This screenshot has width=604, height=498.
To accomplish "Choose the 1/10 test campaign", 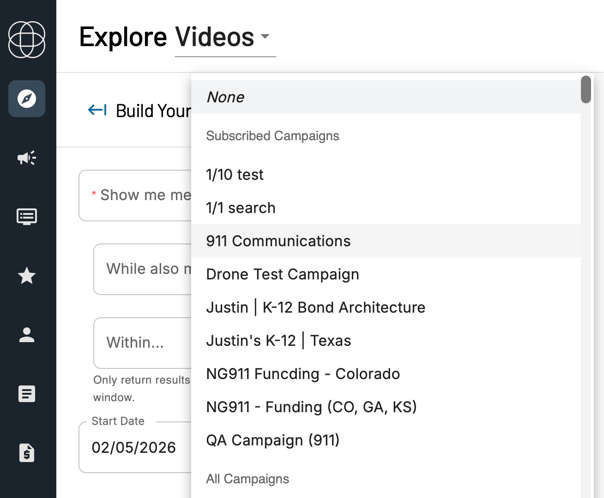I will pos(235,175).
